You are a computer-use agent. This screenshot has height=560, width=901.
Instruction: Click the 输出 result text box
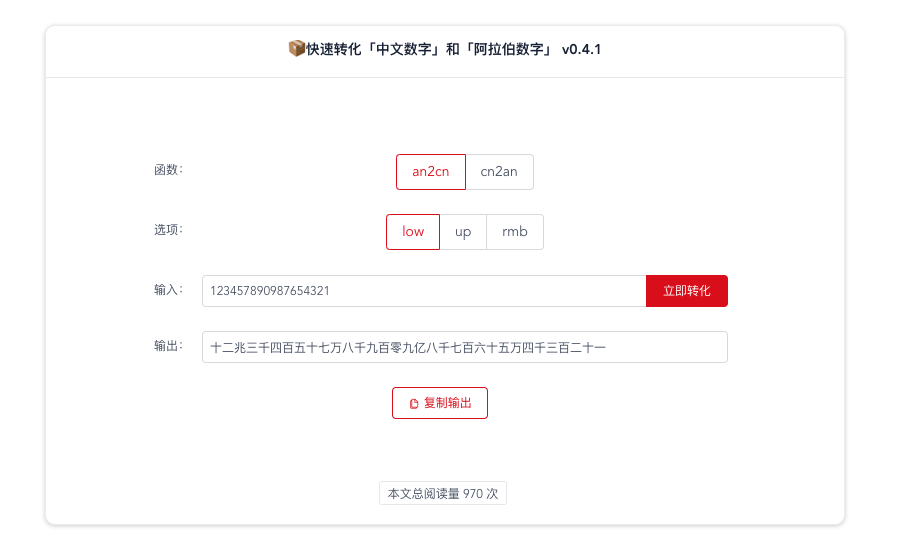tap(464, 347)
